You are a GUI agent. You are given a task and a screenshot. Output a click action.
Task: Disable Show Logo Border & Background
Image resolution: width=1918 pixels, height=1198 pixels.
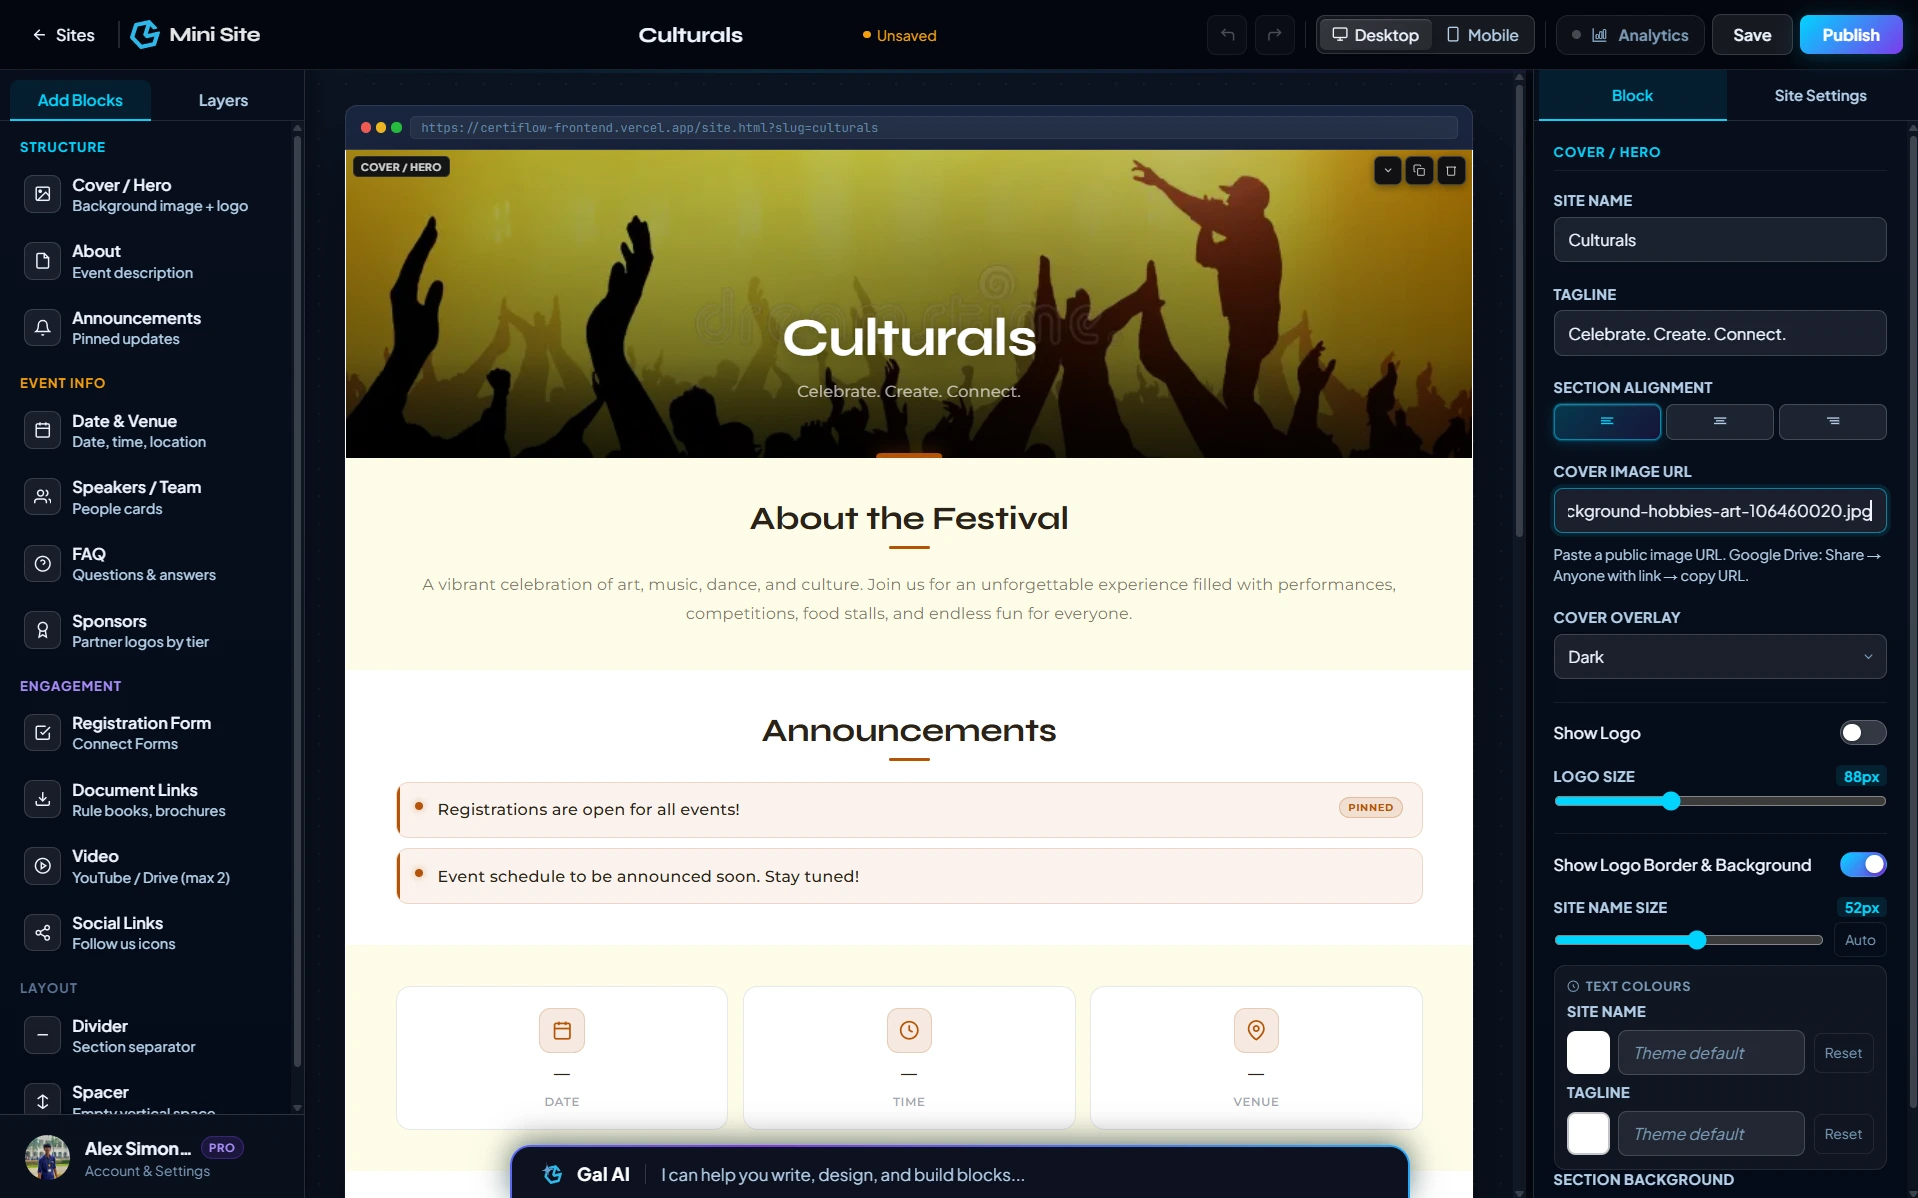coord(1863,864)
